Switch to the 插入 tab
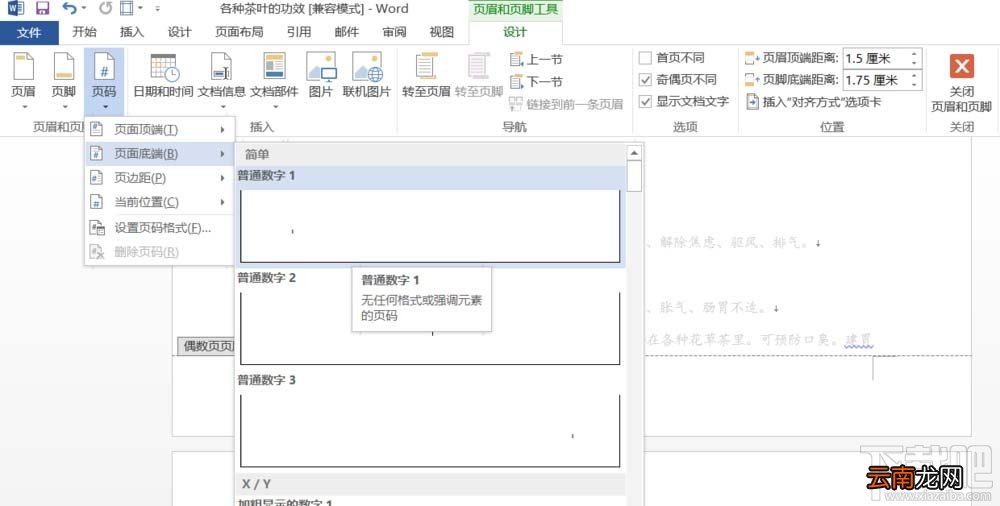This screenshot has height=506, width=1000. 132,32
